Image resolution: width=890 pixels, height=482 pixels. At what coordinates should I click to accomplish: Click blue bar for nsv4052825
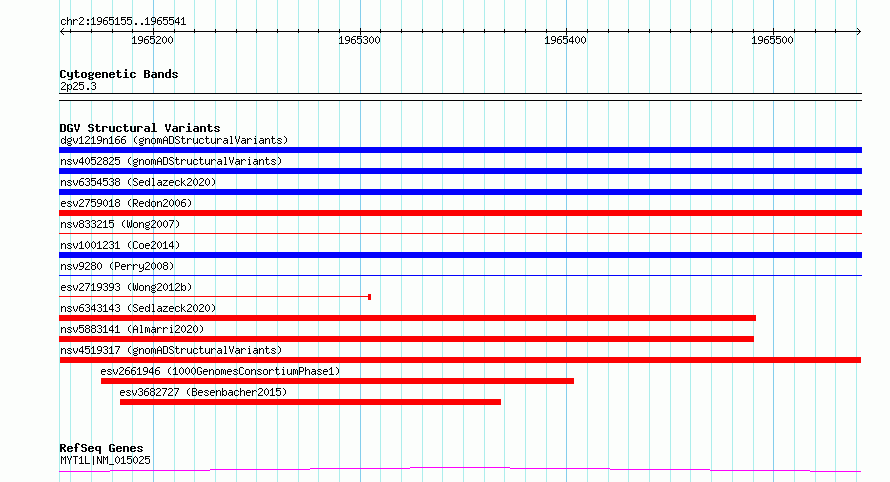460,171
